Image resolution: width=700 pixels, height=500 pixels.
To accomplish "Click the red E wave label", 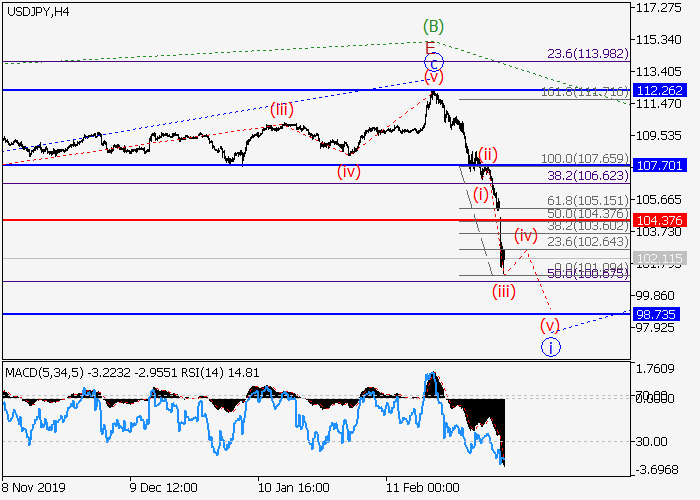I will click(x=430, y=46).
